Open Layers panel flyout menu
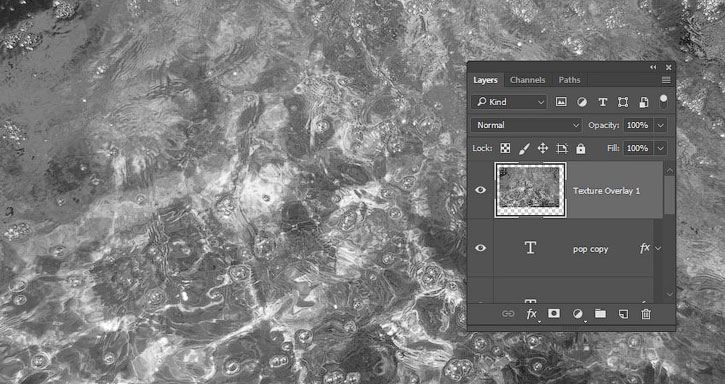The width and height of the screenshot is (725, 384). coord(666,80)
